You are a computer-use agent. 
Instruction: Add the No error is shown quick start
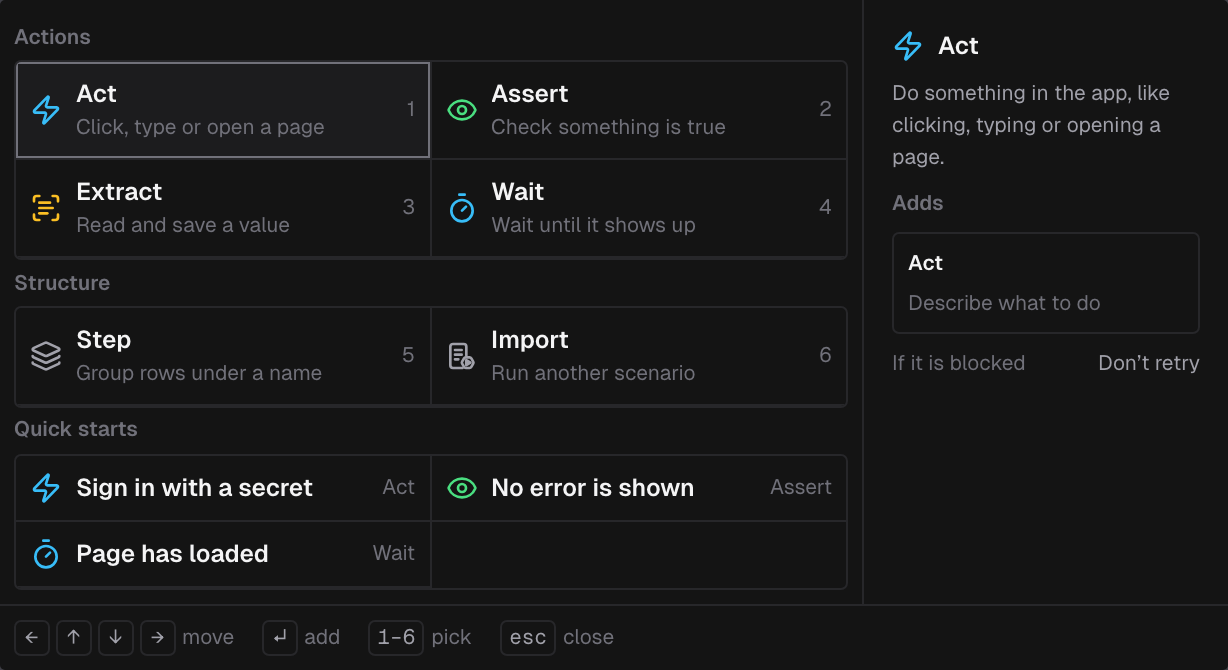[x=639, y=488]
